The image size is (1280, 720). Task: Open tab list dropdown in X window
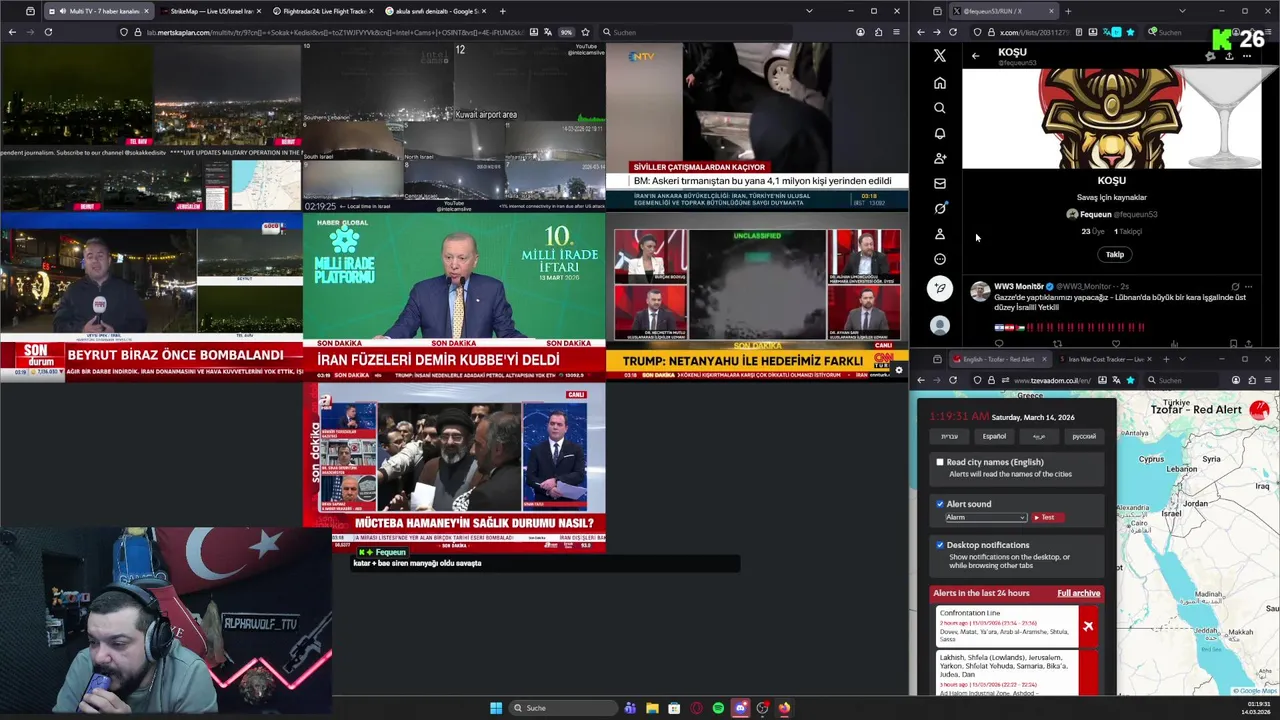tap(1182, 11)
